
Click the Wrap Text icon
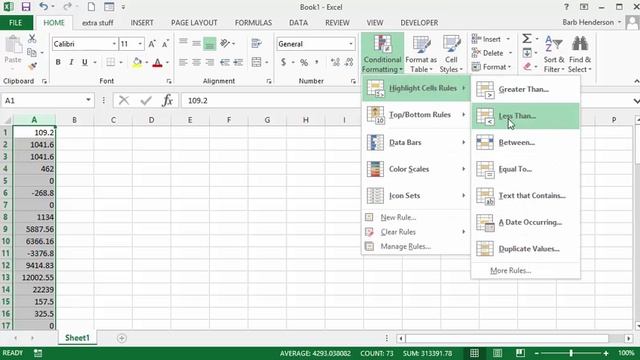pyautogui.click(x=256, y=43)
